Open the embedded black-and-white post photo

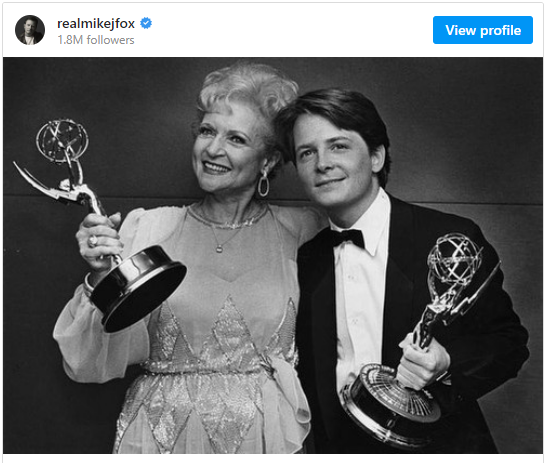click(273, 255)
